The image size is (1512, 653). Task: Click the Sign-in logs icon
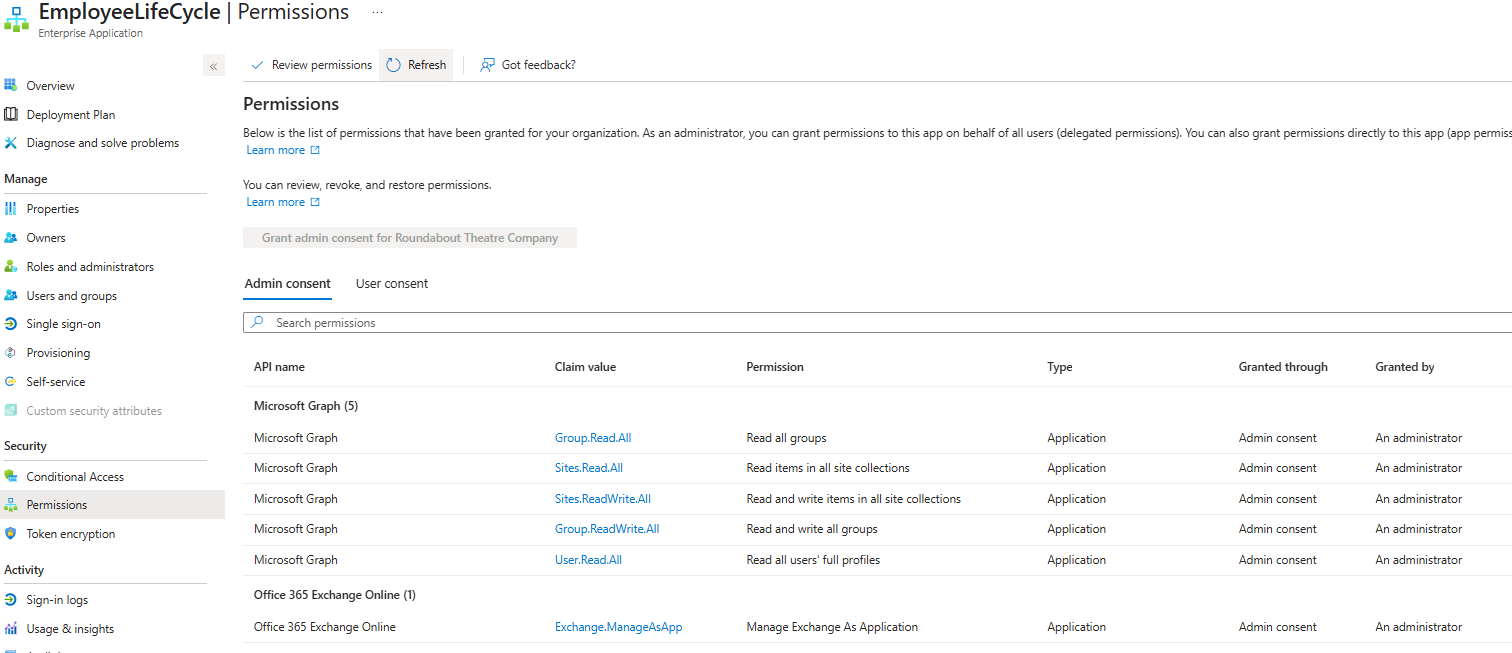11,600
